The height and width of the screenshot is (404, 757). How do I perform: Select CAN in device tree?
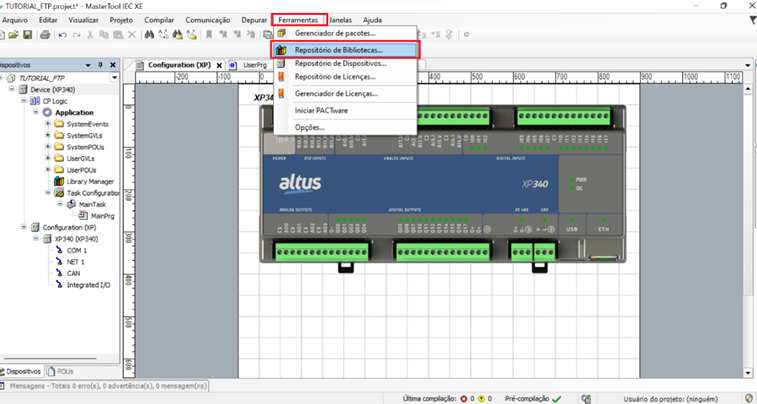73,273
